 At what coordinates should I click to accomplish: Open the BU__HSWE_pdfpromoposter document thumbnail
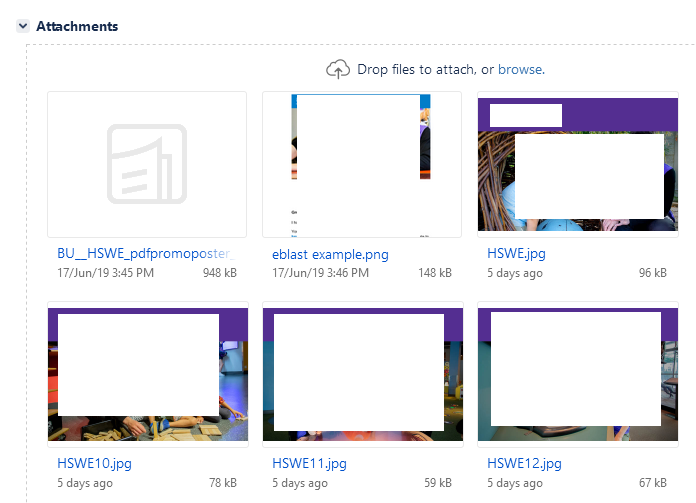tap(147, 164)
